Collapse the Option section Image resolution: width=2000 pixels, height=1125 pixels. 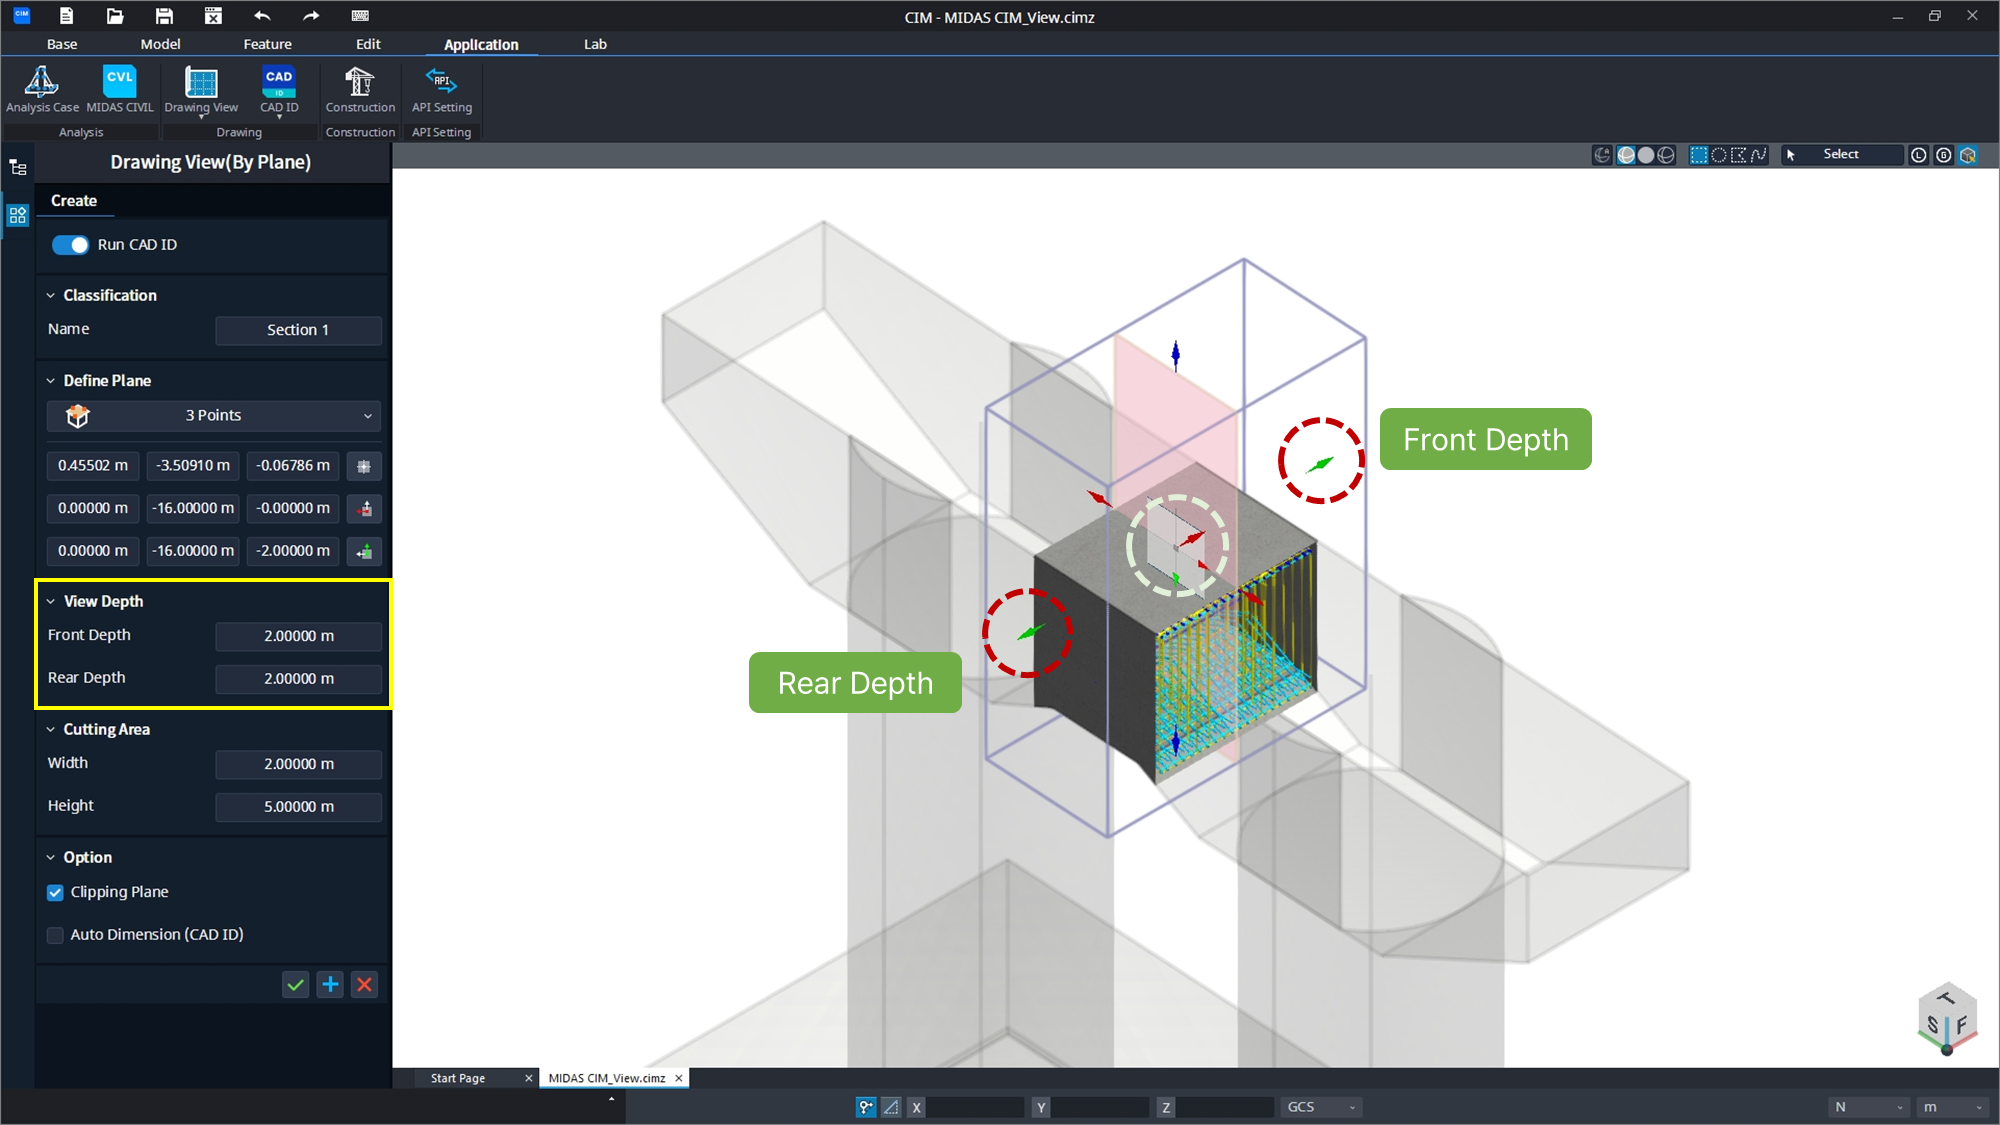point(51,858)
